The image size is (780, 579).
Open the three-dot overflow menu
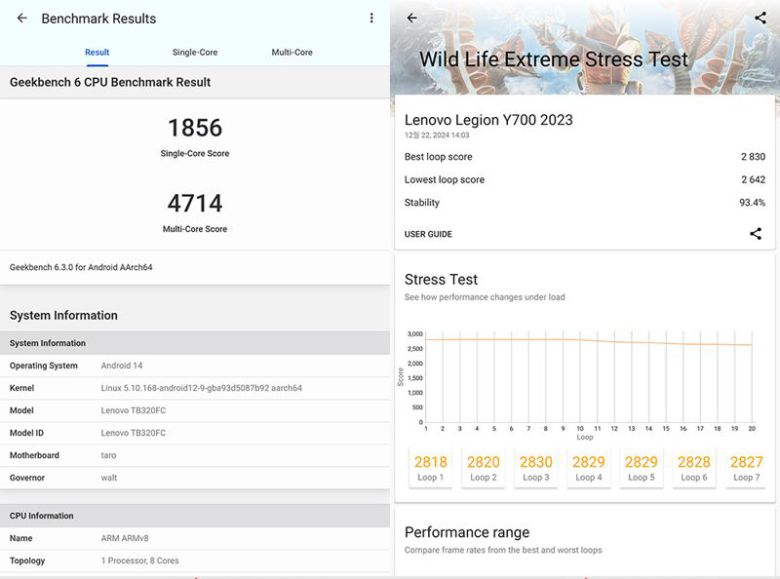pos(372,18)
